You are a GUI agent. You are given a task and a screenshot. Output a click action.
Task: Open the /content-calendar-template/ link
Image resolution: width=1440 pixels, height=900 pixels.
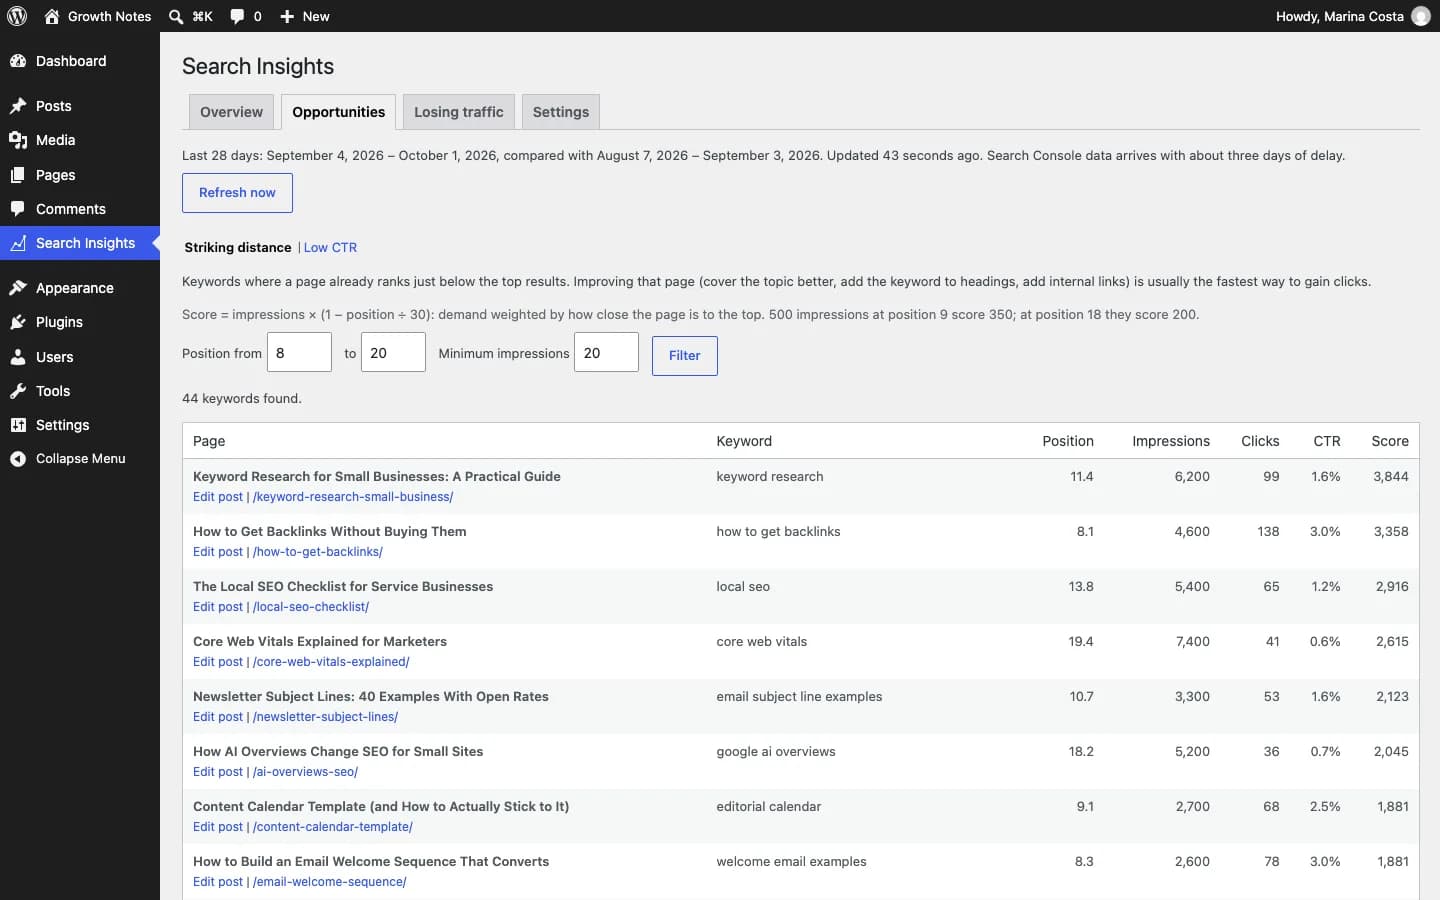[x=333, y=827]
